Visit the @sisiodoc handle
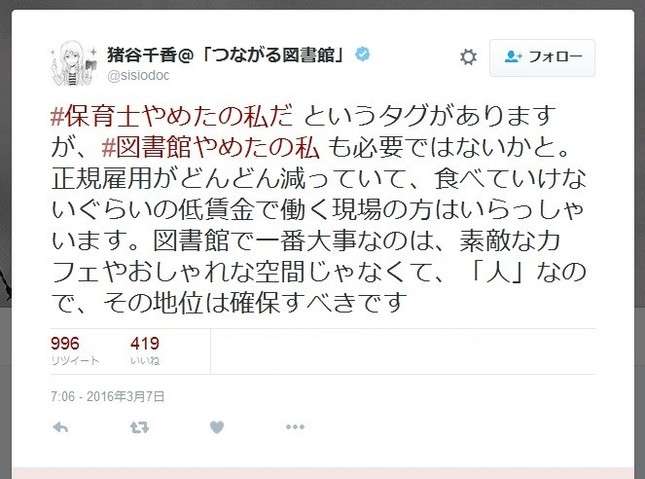 (138, 76)
